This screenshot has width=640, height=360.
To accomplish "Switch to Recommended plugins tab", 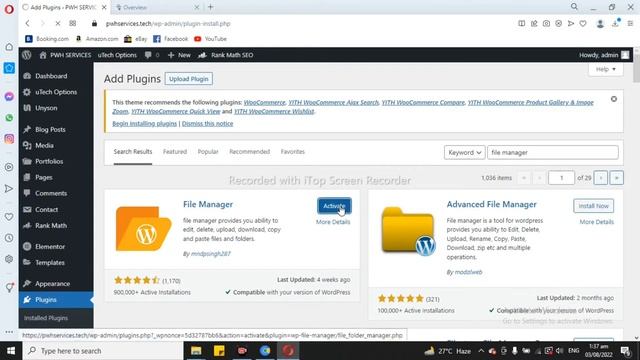I will (x=249, y=151).
